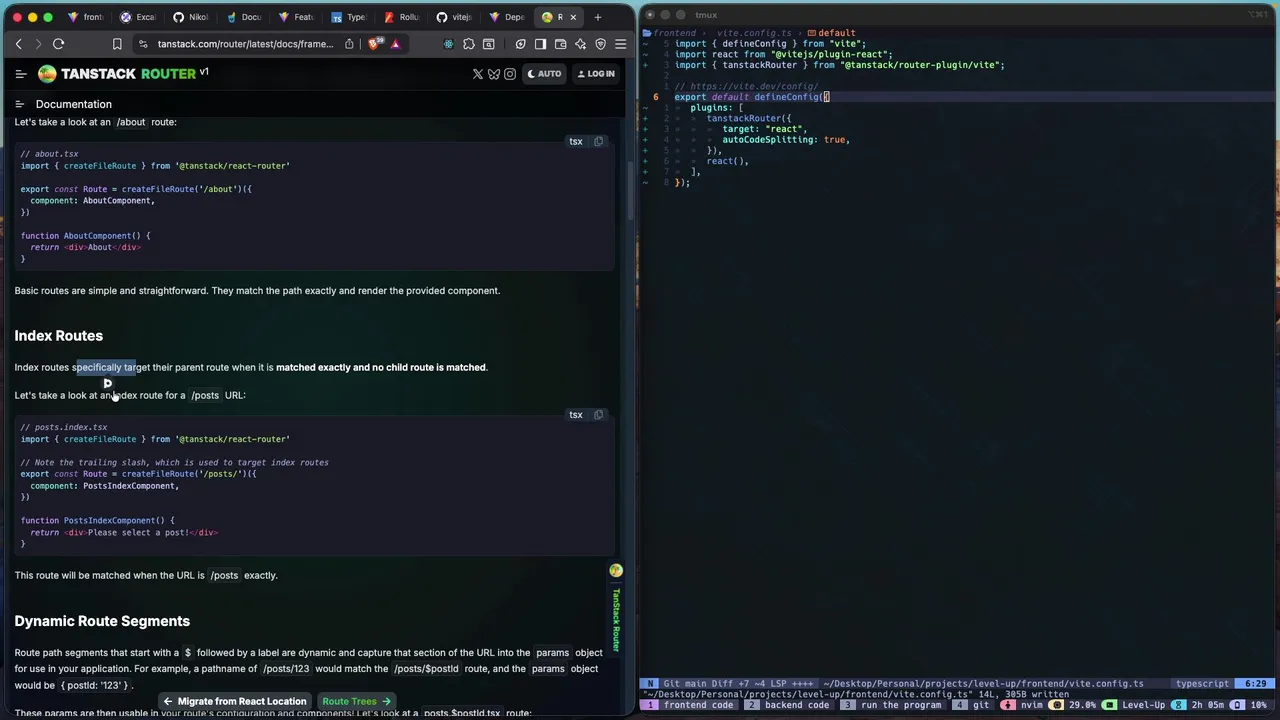Switch to the vitejs GitHub tab

pyautogui.click(x=454, y=17)
